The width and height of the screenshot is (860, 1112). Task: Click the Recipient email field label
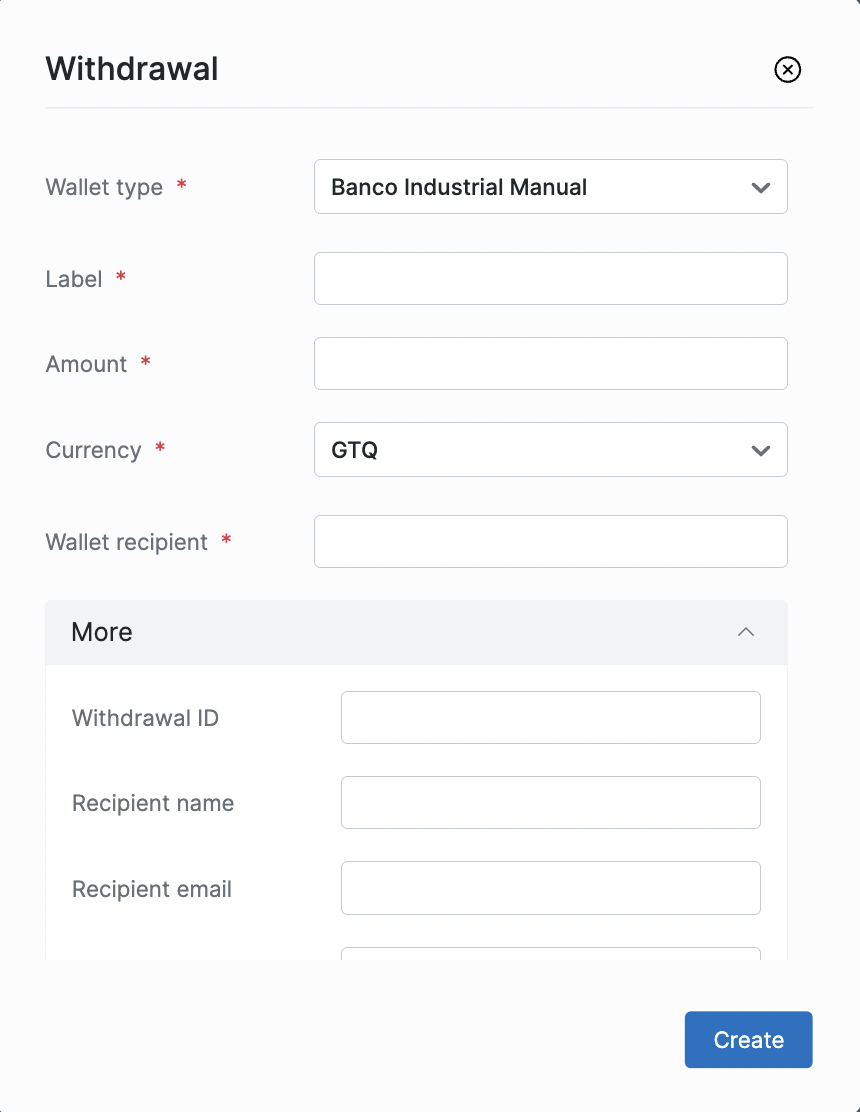152,889
